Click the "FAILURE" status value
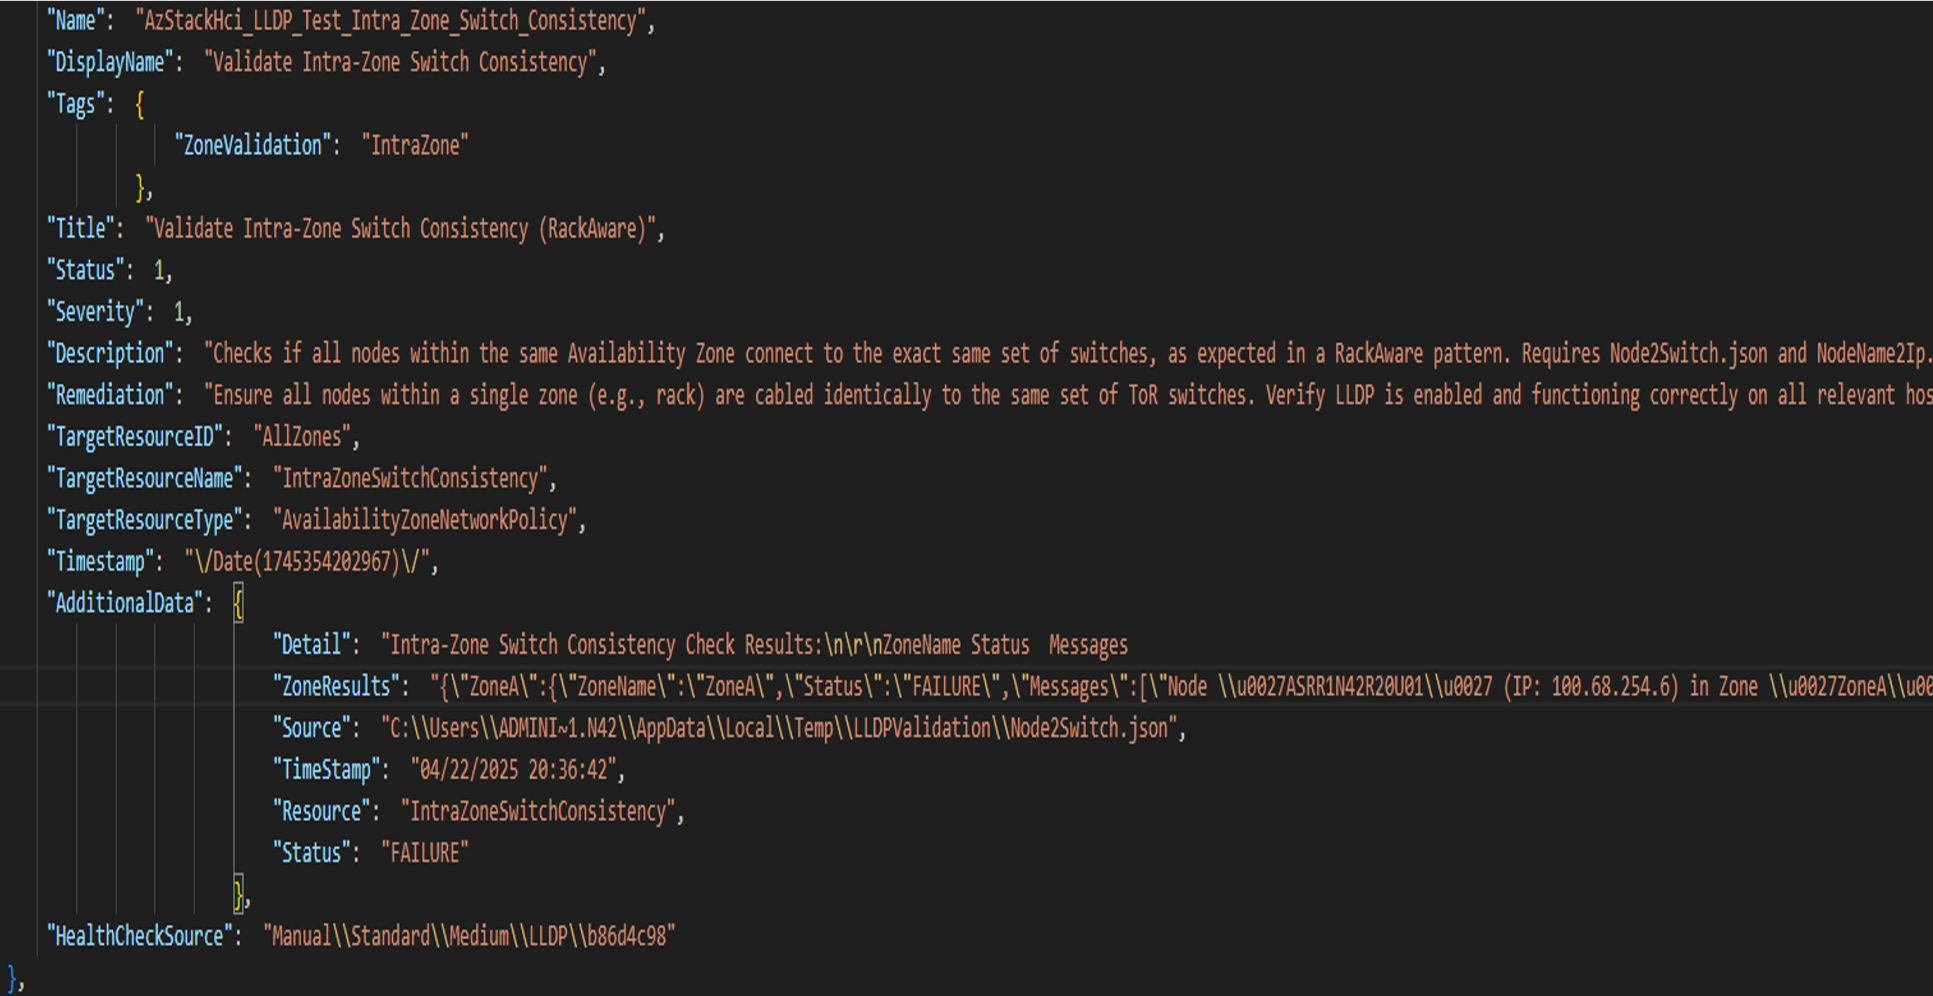 click(x=425, y=853)
